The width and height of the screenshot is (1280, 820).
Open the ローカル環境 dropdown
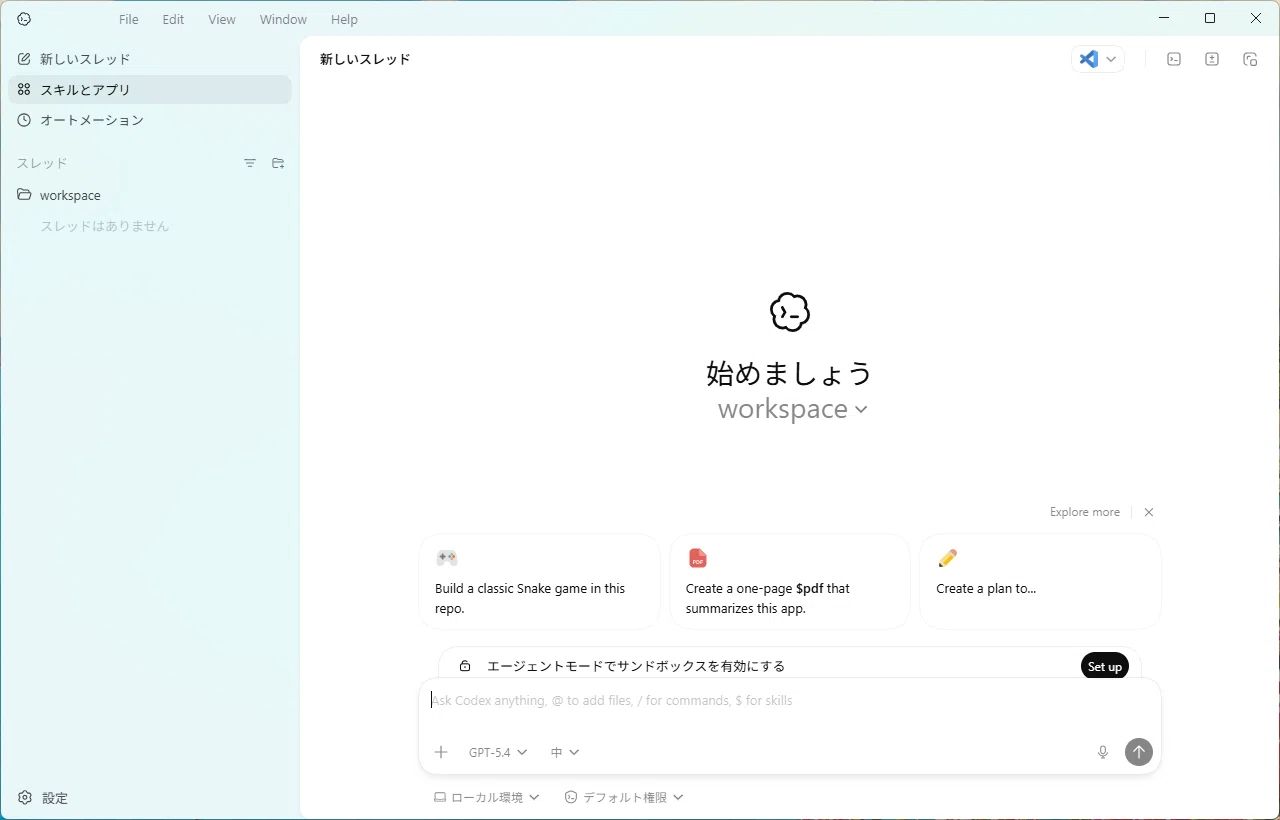click(x=487, y=797)
